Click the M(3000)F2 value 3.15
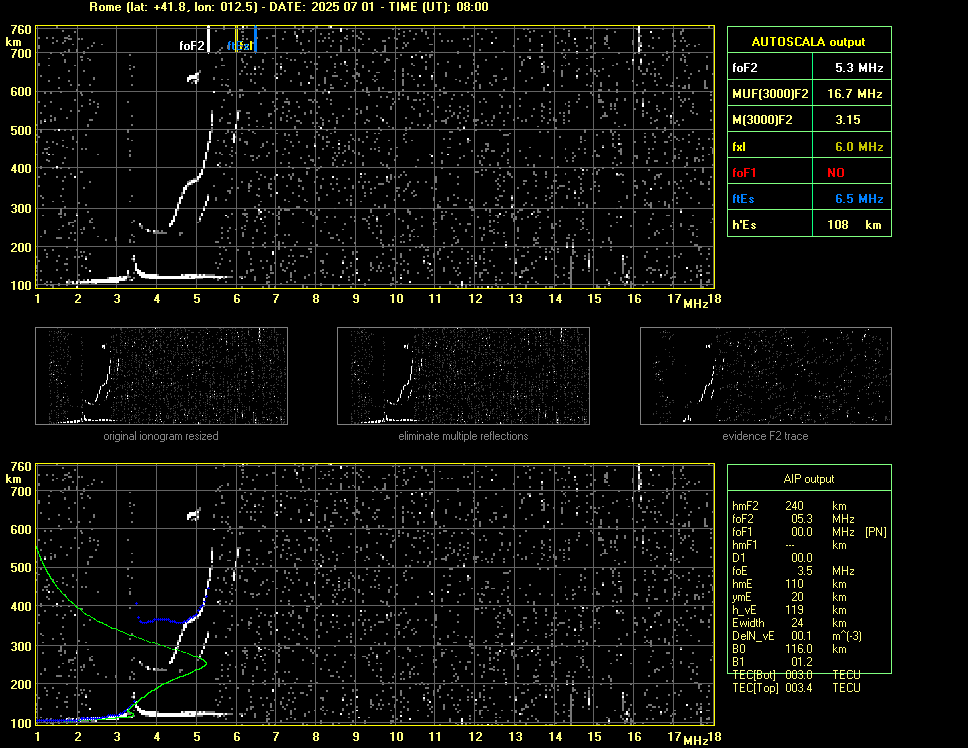Screen dimensions: 968x748 click(x=848, y=120)
